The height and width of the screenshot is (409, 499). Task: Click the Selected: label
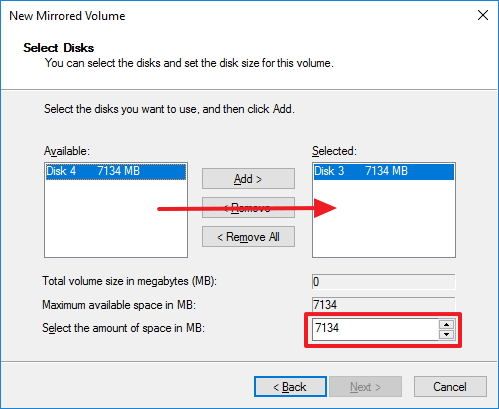coord(334,151)
